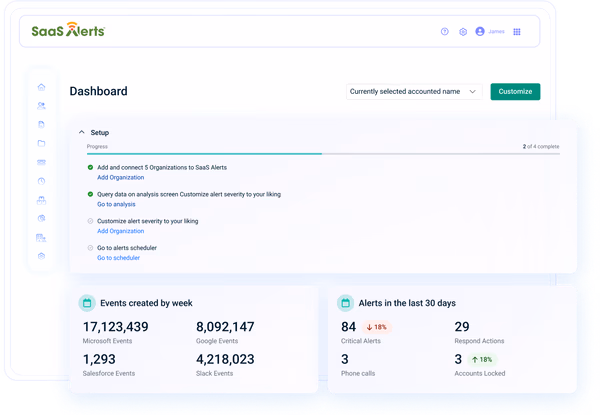Mark Go to alerts scheduler step circle
Image resolution: width=600 pixels, height=415 pixels.
point(90,247)
